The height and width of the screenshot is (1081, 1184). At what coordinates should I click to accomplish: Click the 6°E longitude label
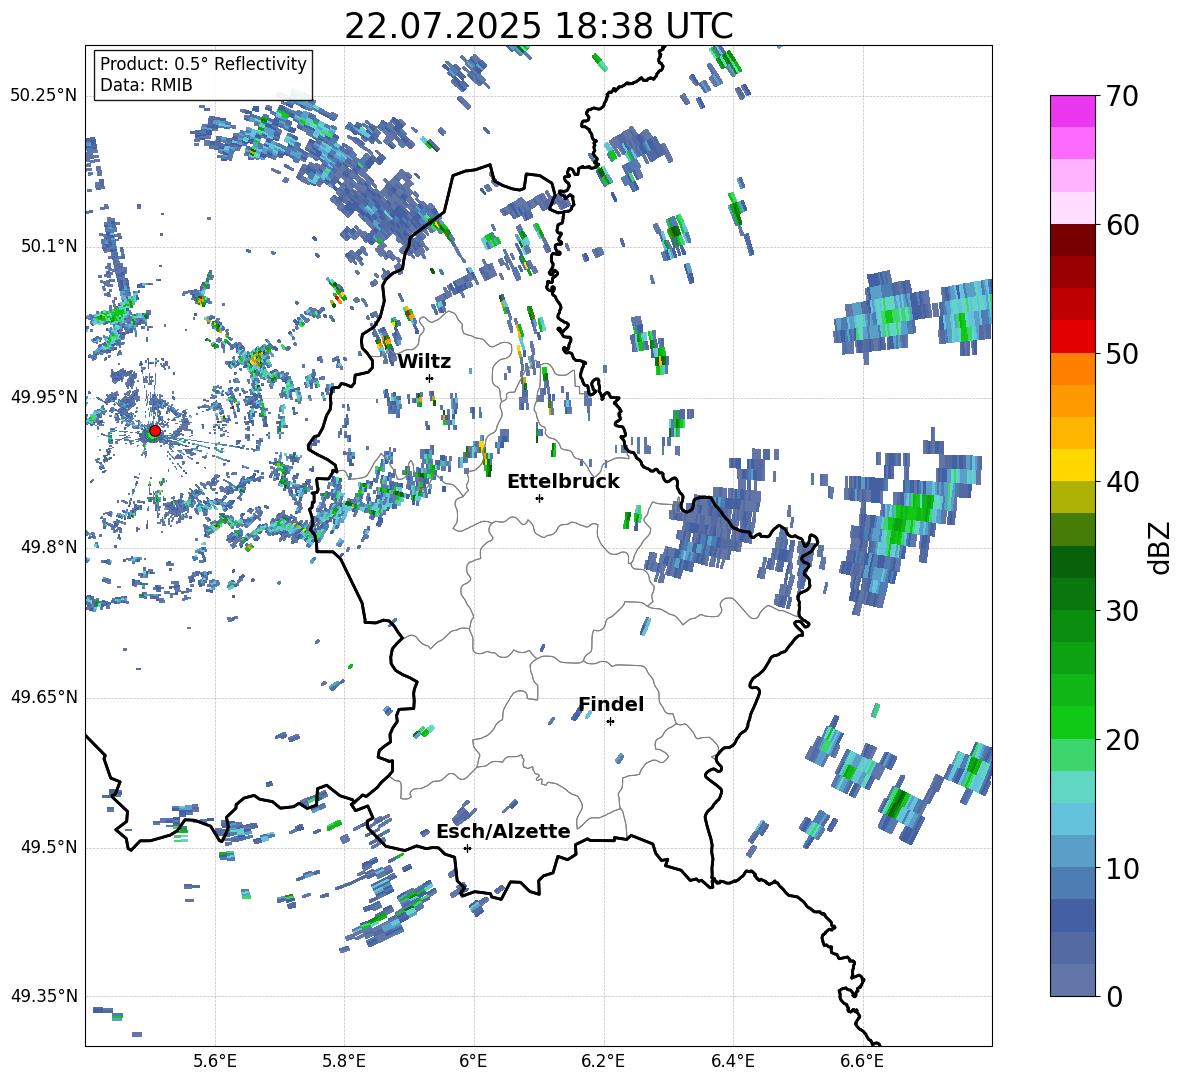click(473, 1061)
